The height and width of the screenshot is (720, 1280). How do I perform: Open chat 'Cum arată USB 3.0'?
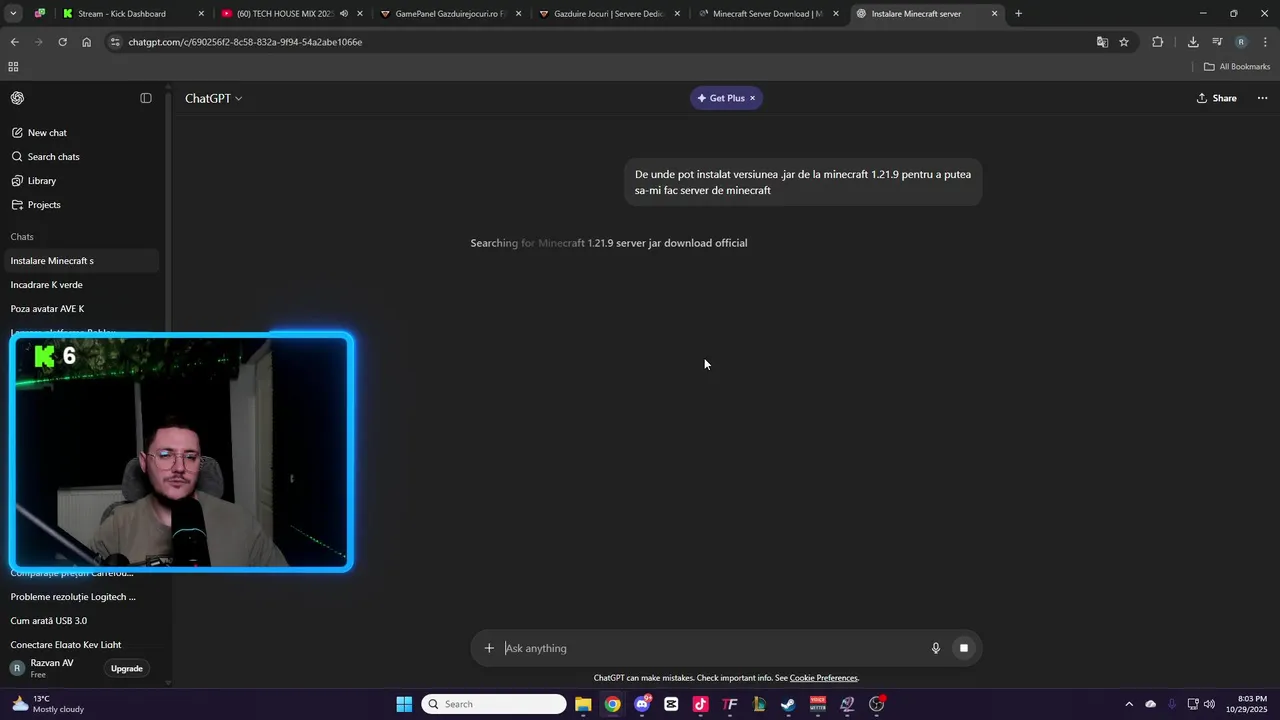(x=80, y=621)
